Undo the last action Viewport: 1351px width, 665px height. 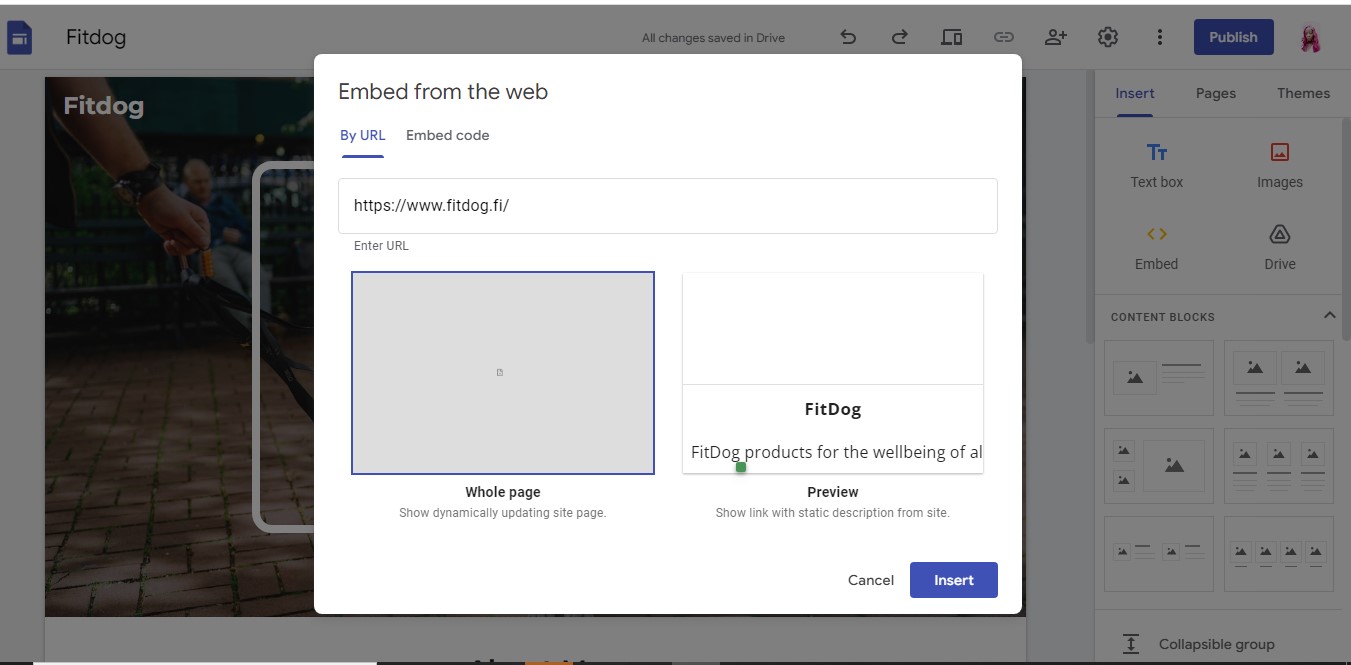(848, 38)
